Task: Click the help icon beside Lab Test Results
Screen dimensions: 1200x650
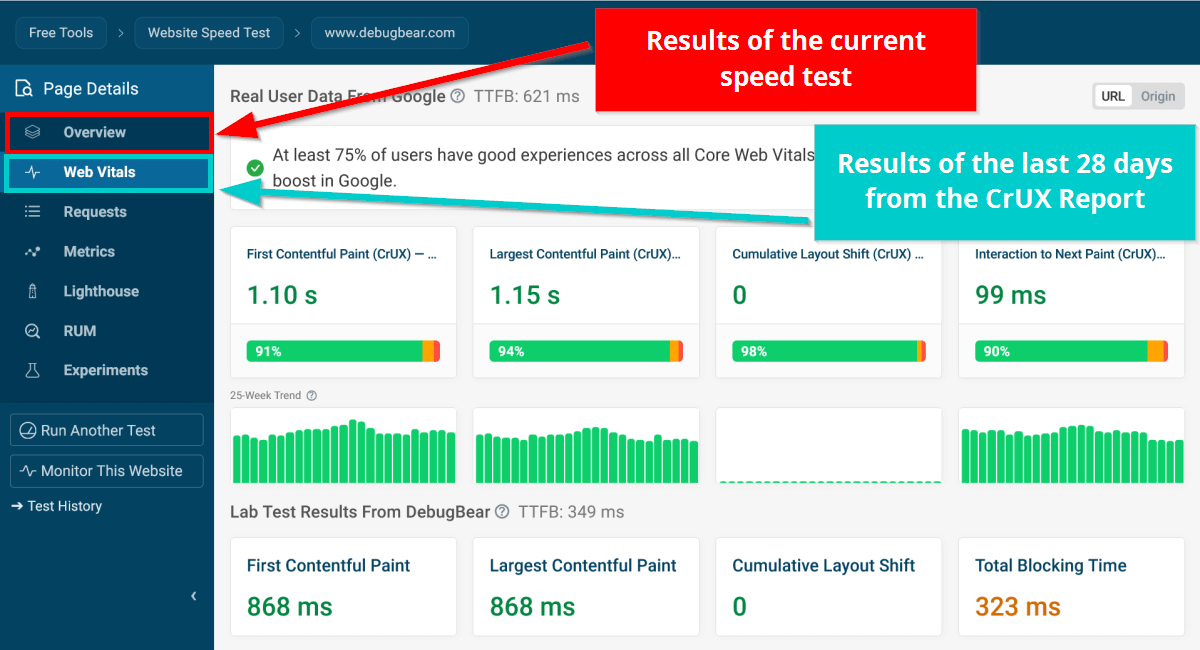Action: point(502,512)
